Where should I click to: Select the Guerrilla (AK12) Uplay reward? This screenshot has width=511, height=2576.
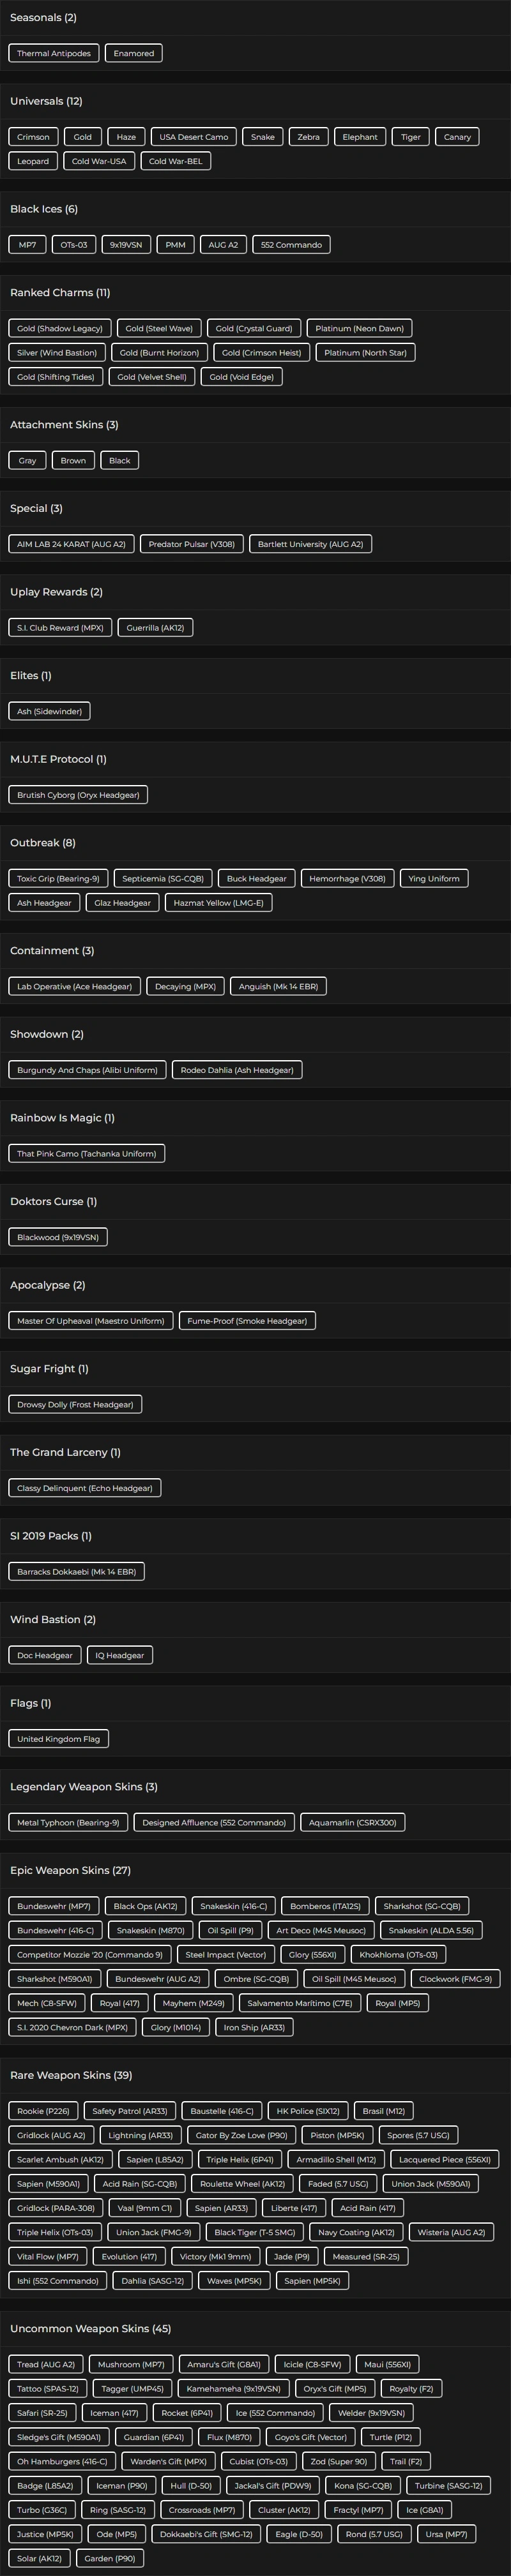pos(155,628)
